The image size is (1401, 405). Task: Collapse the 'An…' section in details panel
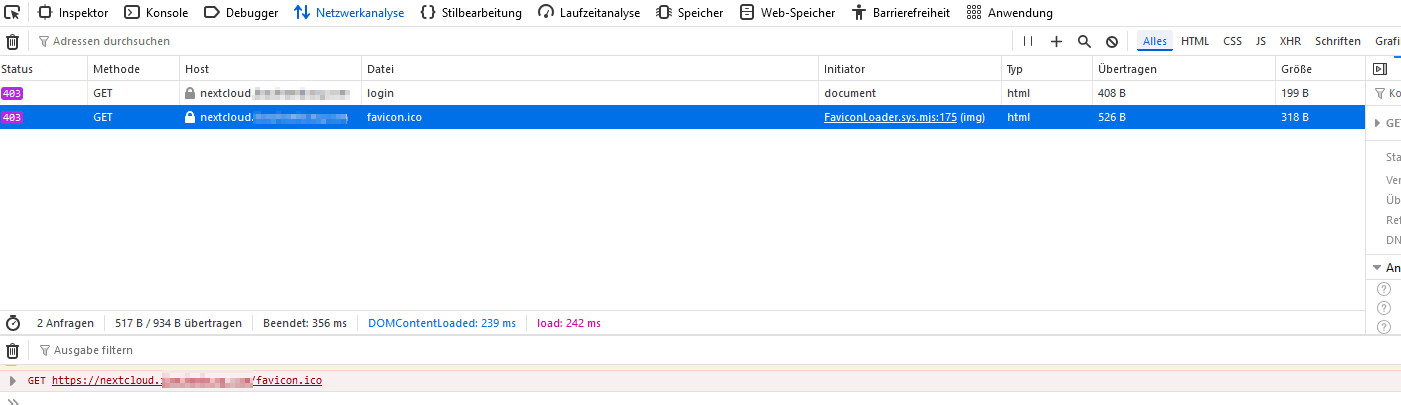point(1377,268)
